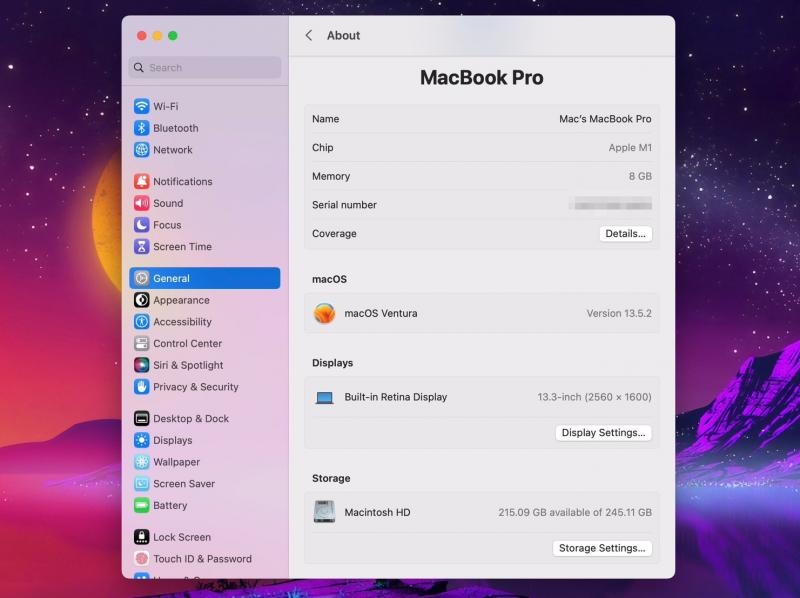The width and height of the screenshot is (800, 598).
Task: Click the Siri & Spotlight icon
Action: (x=142, y=365)
